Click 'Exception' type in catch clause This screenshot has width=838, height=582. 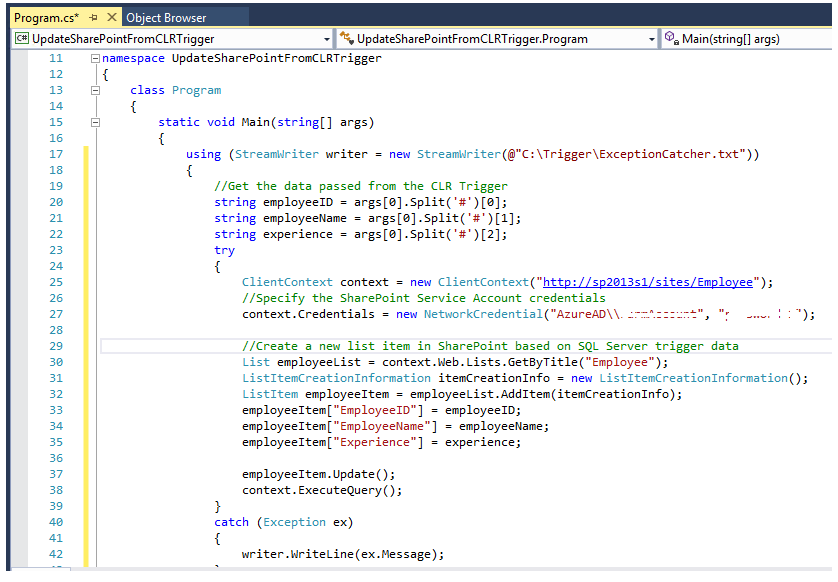pyautogui.click(x=294, y=522)
